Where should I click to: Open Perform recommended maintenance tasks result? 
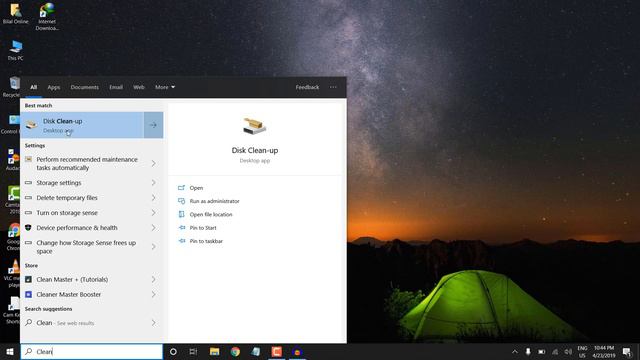coord(92,163)
